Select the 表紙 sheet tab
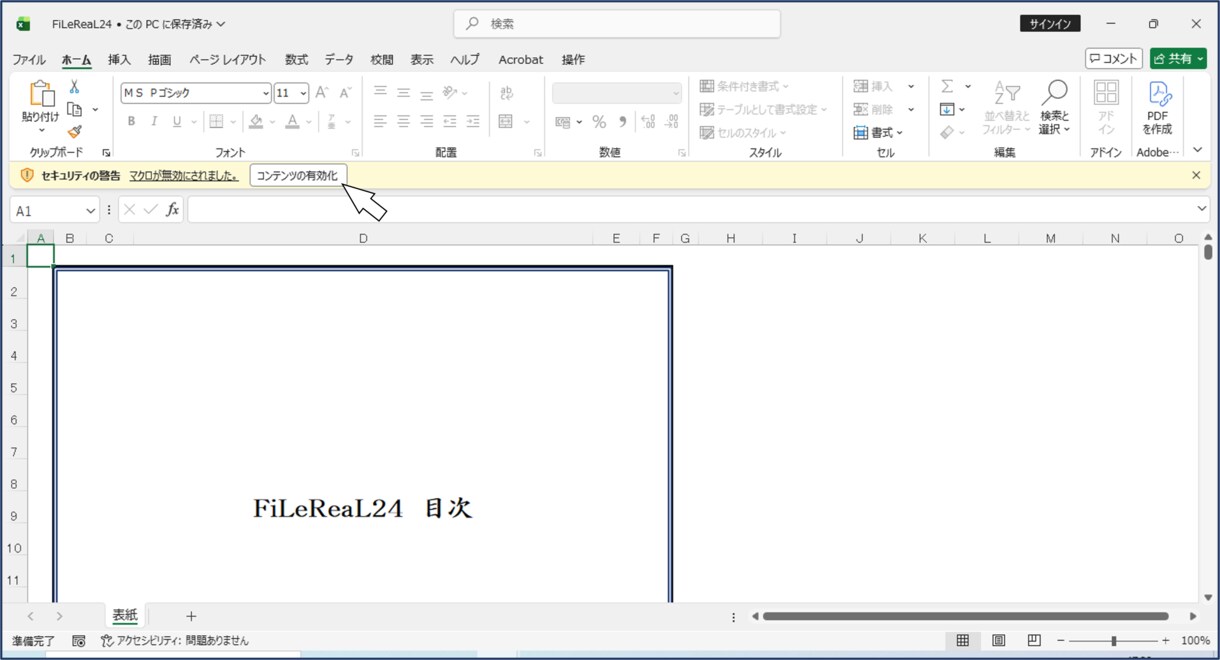The width and height of the screenshot is (1220, 660). pos(125,616)
